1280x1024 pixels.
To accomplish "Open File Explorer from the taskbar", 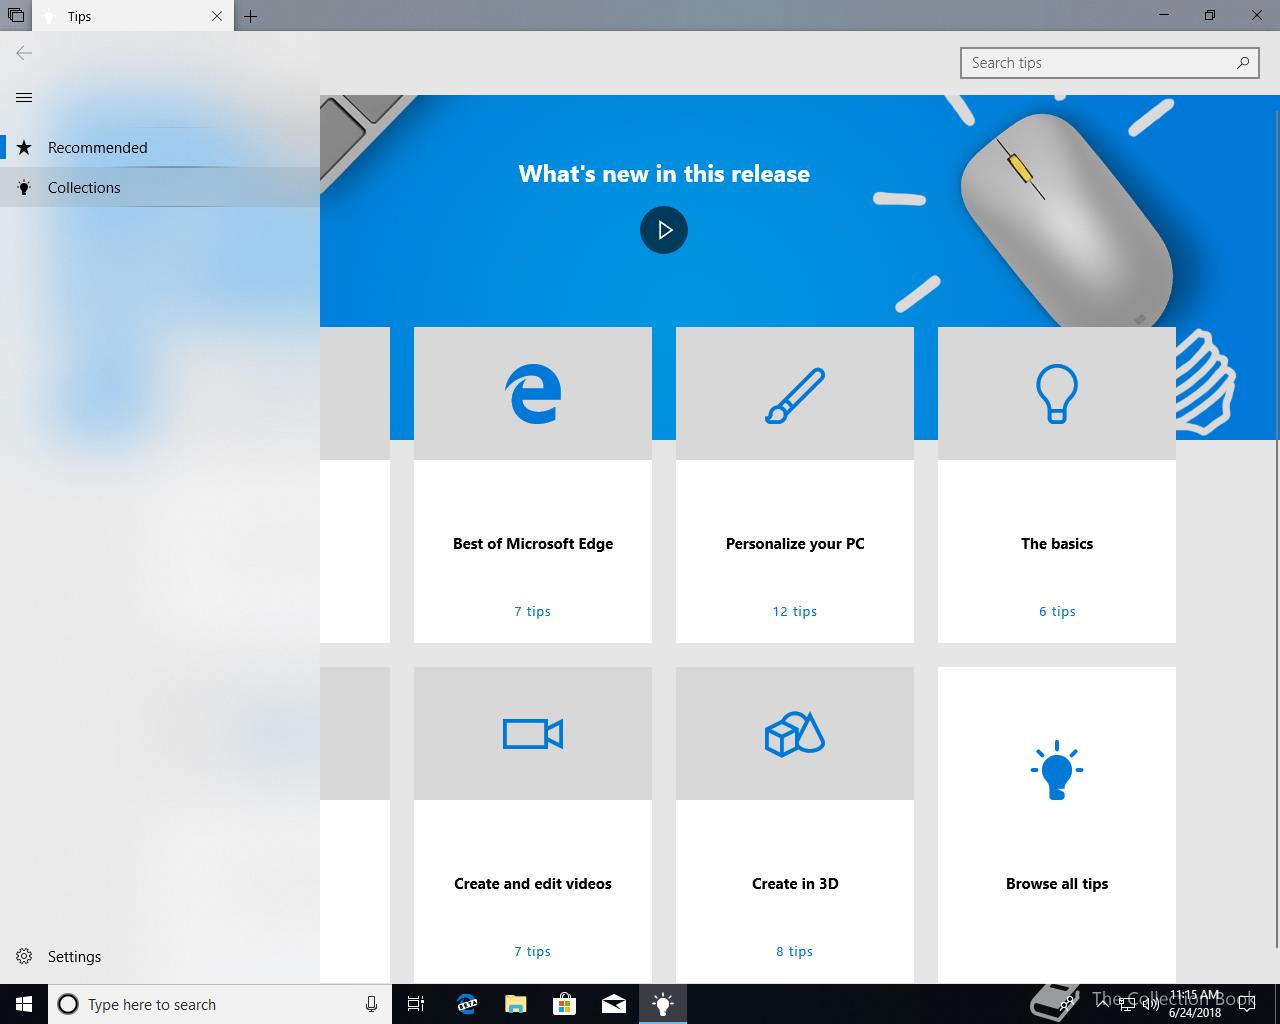I will 515,1004.
